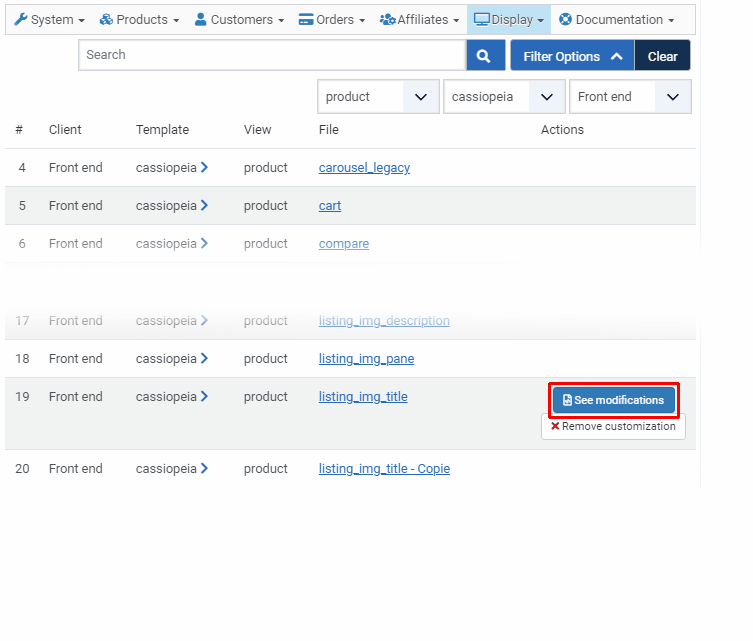Open the Products menu
Image resolution: width=753 pixels, height=641 pixels.
pos(139,20)
